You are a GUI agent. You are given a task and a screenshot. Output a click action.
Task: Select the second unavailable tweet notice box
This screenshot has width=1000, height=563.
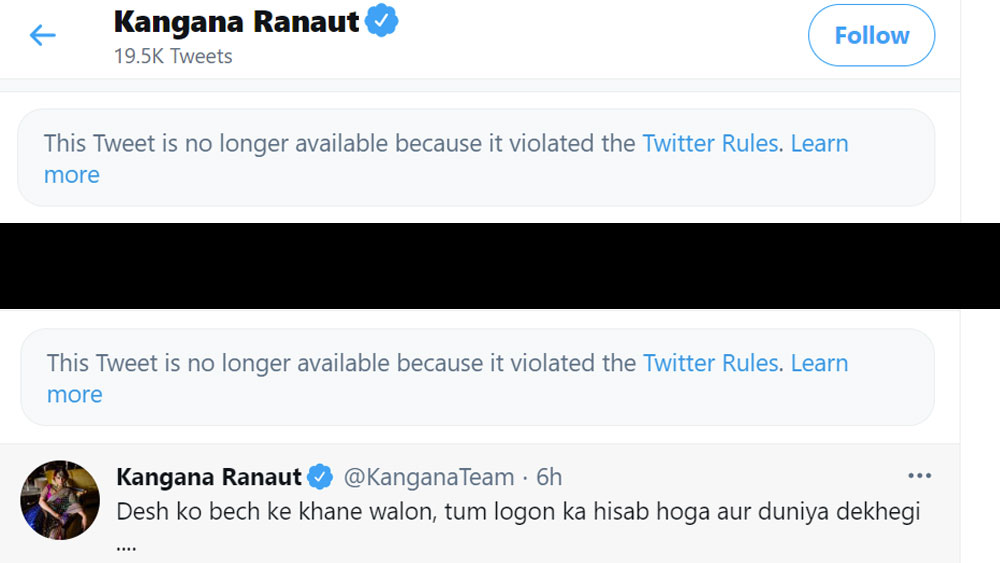pos(477,377)
